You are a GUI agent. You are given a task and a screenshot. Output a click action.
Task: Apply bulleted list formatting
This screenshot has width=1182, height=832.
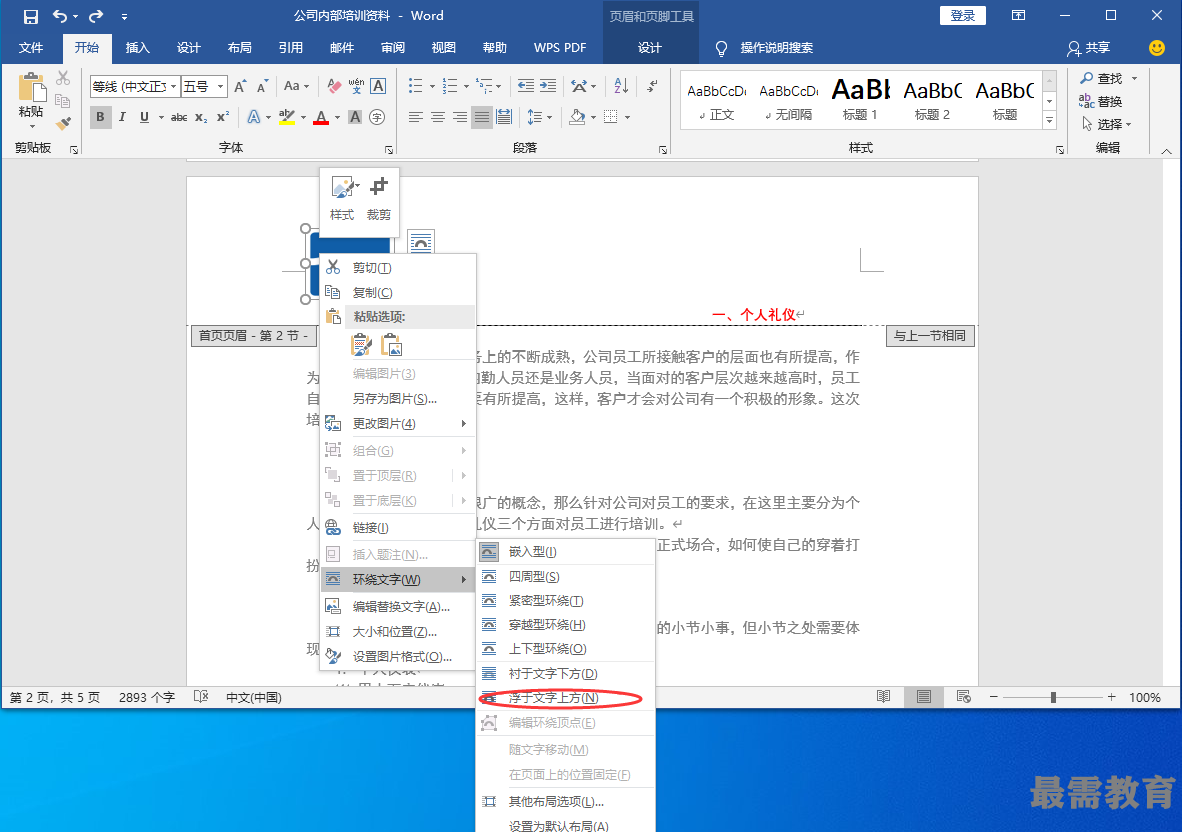click(x=415, y=86)
